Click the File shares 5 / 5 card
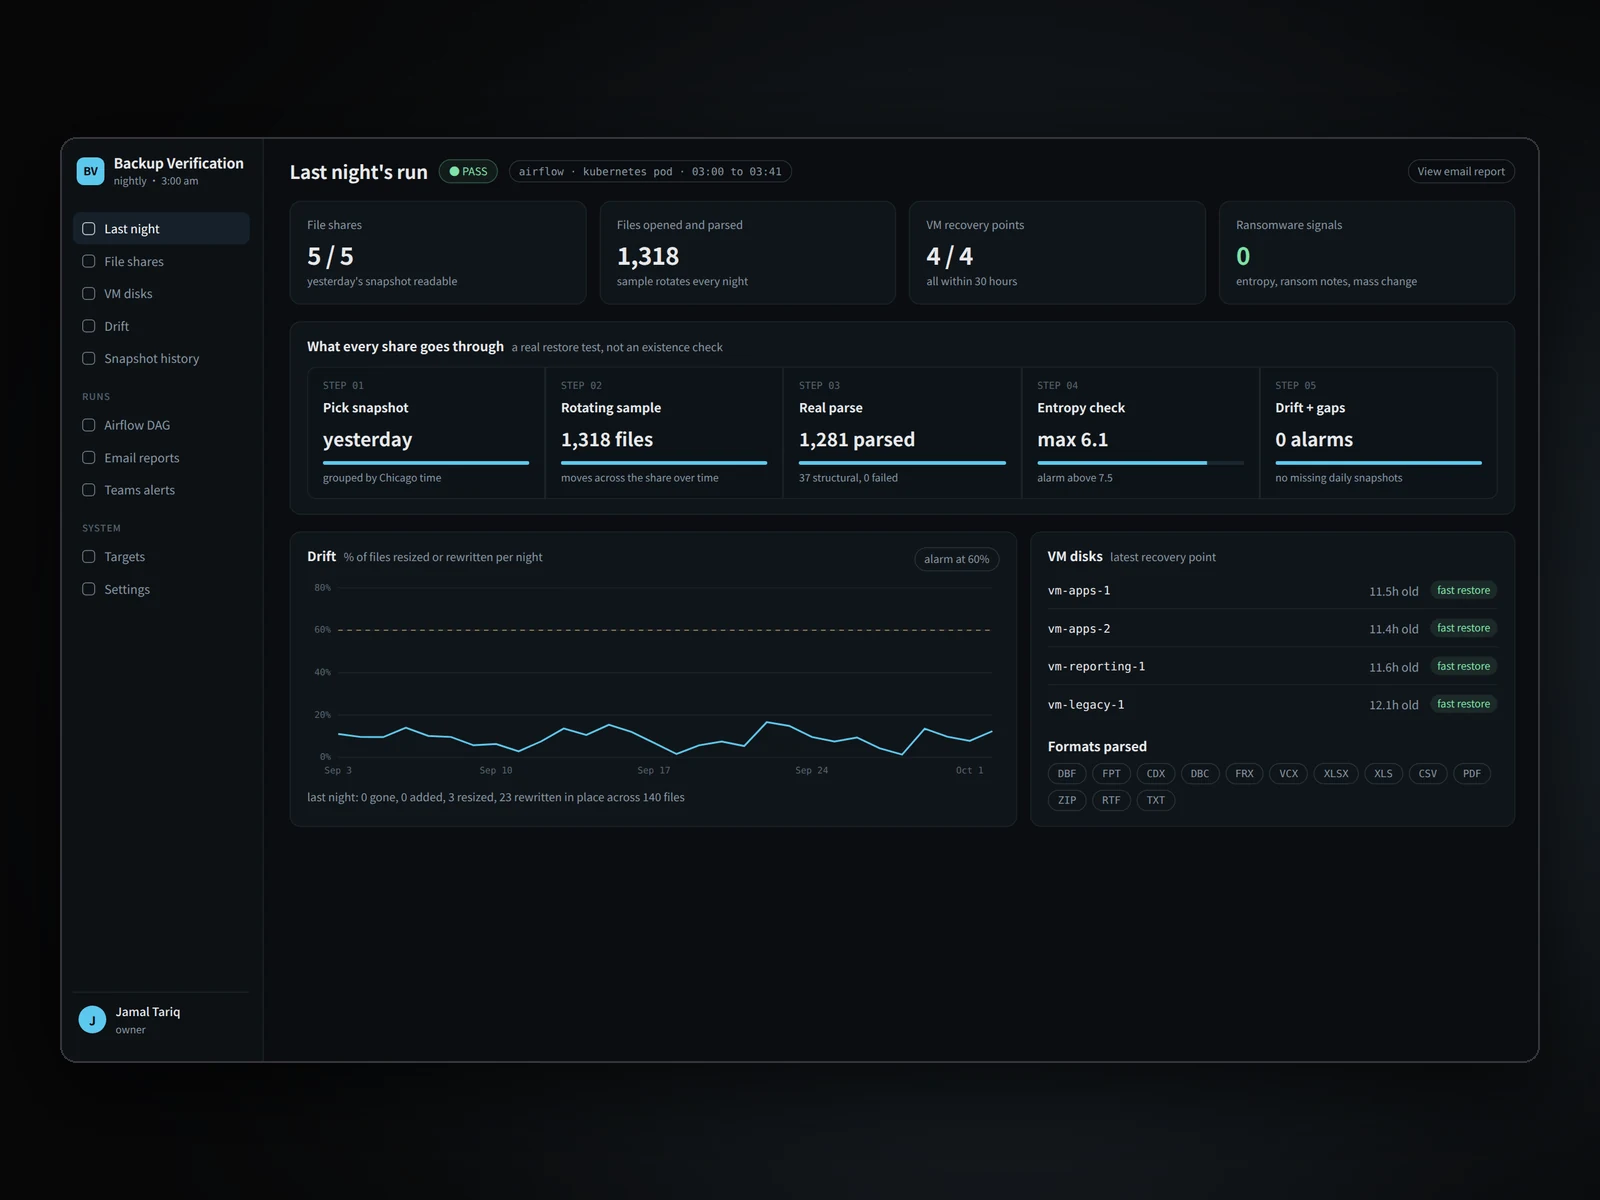 click(x=438, y=253)
